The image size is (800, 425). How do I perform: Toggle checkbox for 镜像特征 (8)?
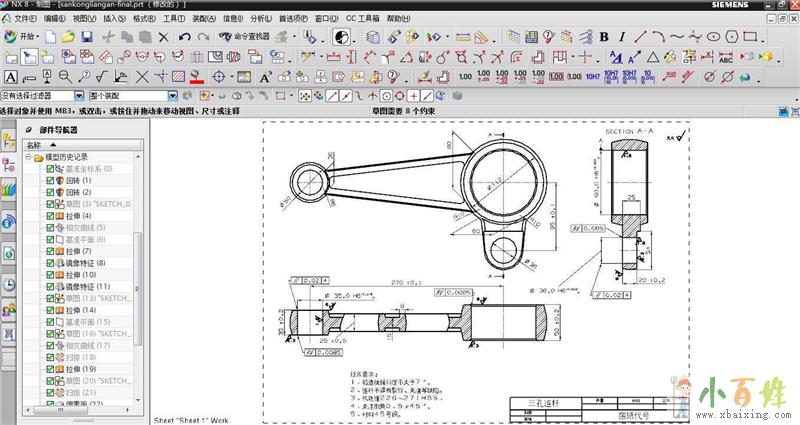51,263
